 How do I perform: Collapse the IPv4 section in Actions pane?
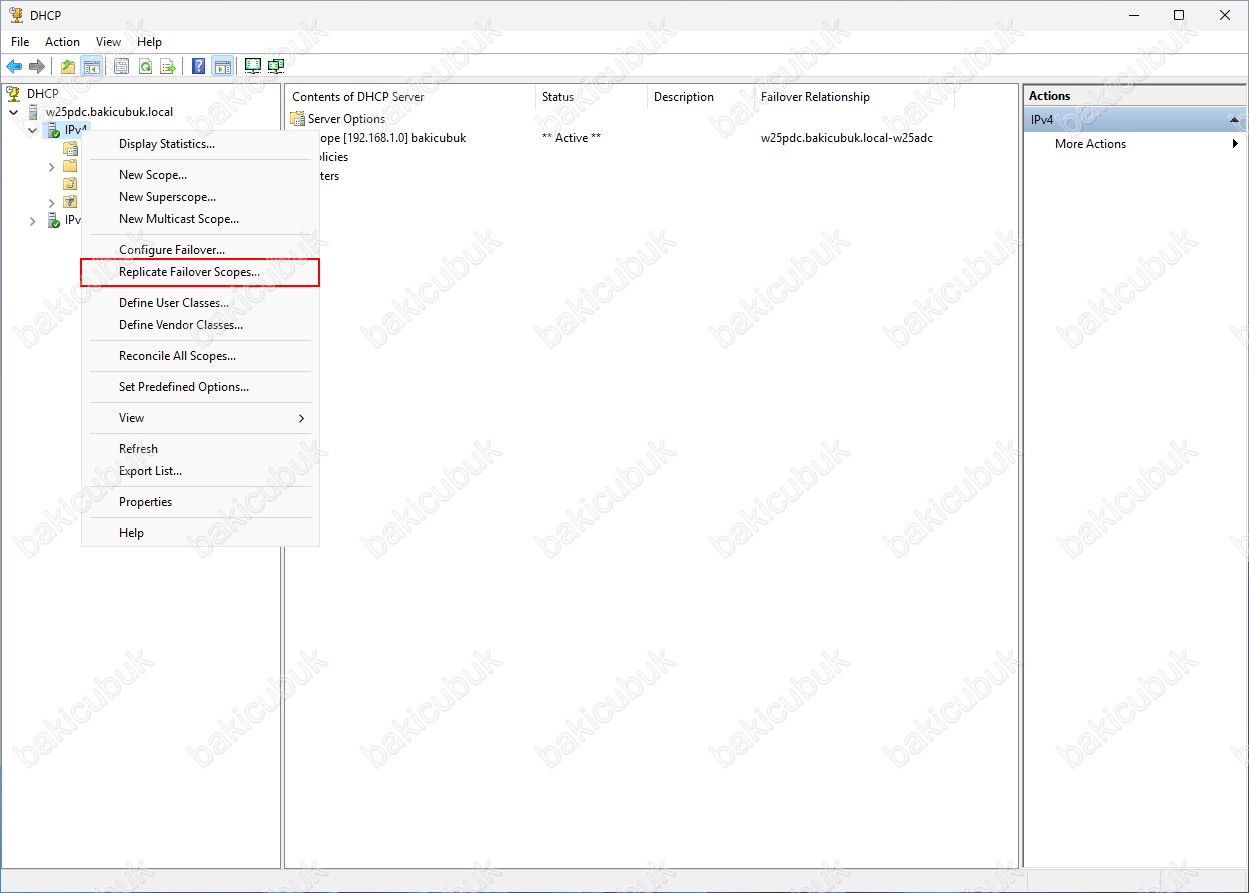(1234, 120)
